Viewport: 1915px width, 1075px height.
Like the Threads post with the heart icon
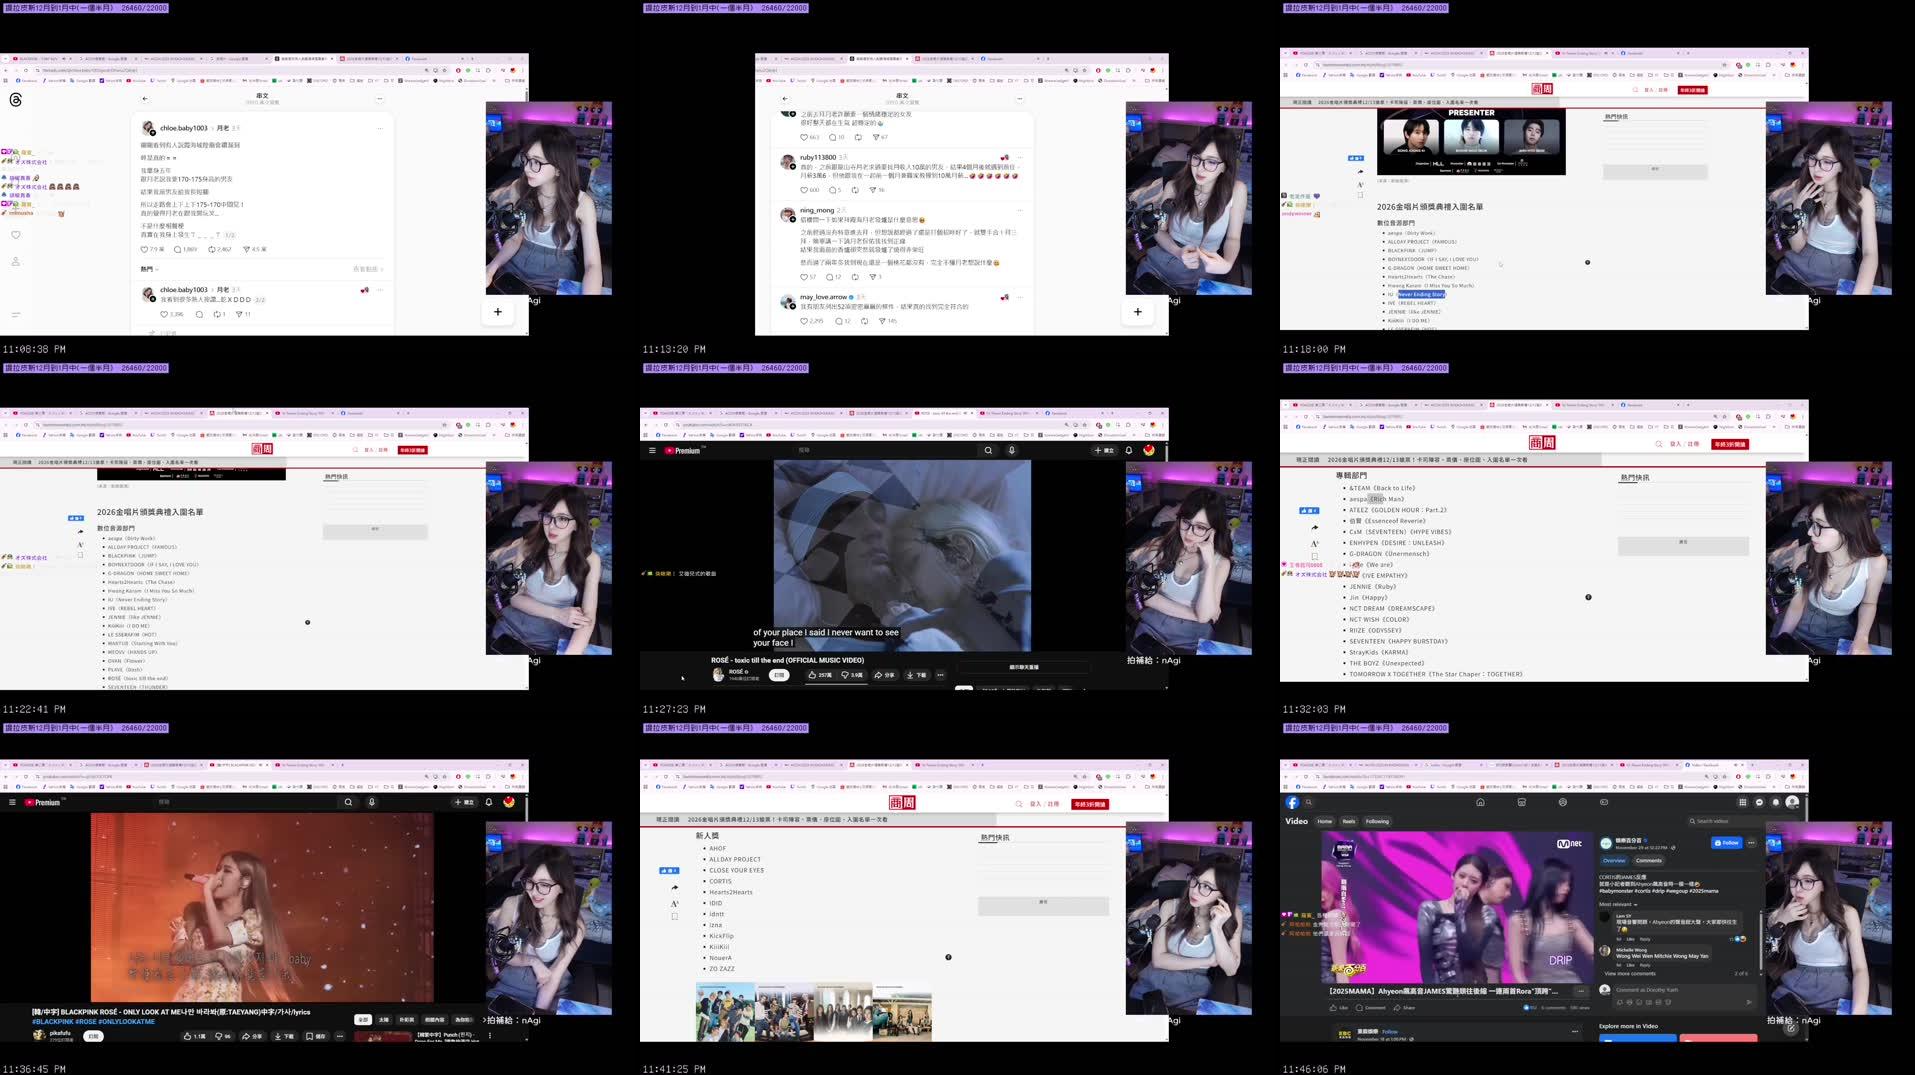[x=144, y=250]
